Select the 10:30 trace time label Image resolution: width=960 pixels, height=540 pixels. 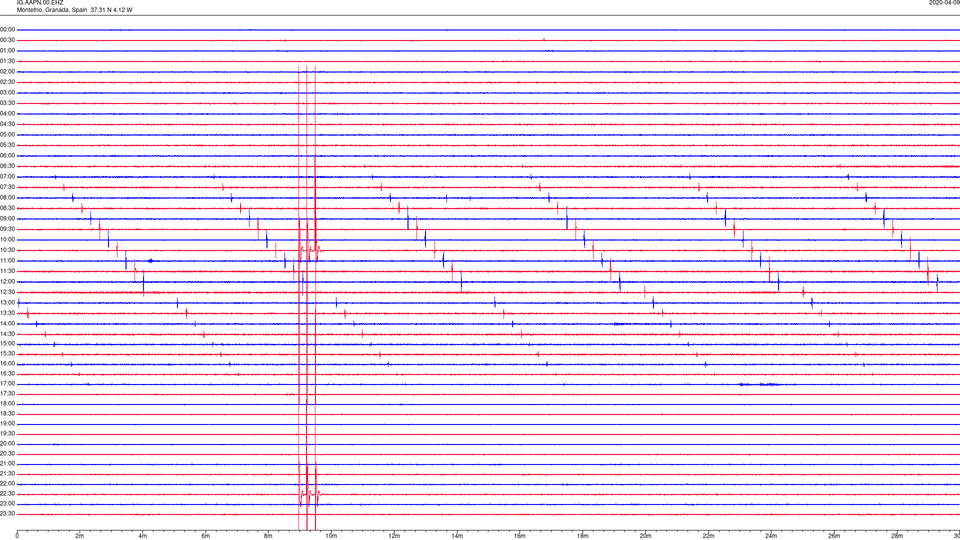8,250
